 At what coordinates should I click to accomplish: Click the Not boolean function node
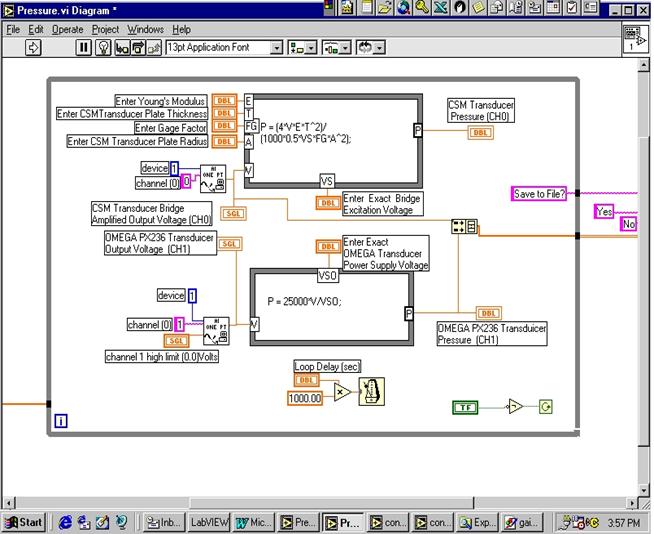click(x=514, y=407)
